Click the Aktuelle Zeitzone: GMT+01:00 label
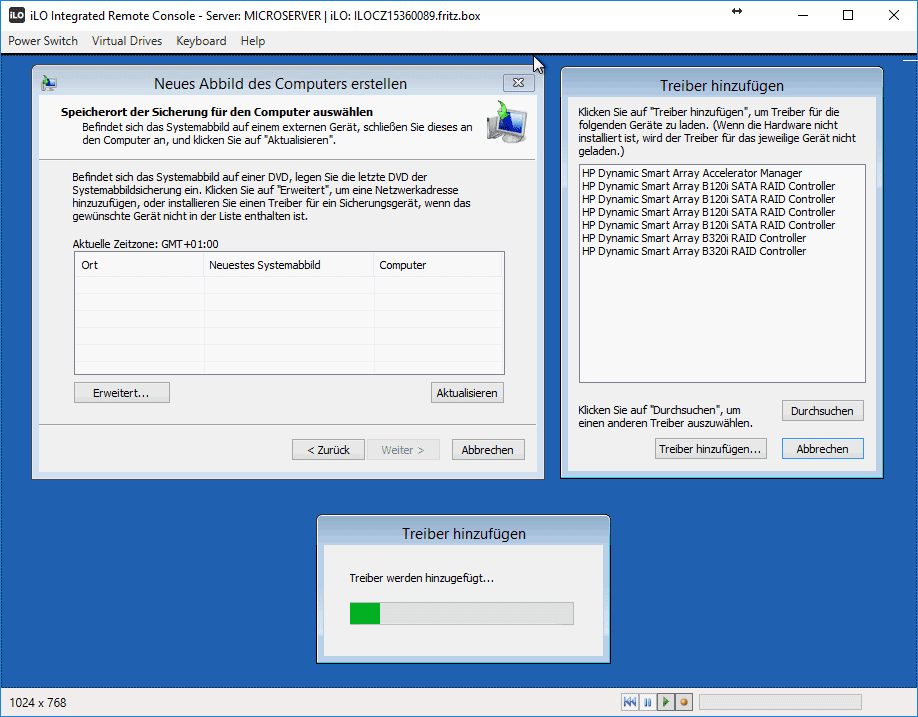Image resolution: width=918 pixels, height=717 pixels. [145, 244]
